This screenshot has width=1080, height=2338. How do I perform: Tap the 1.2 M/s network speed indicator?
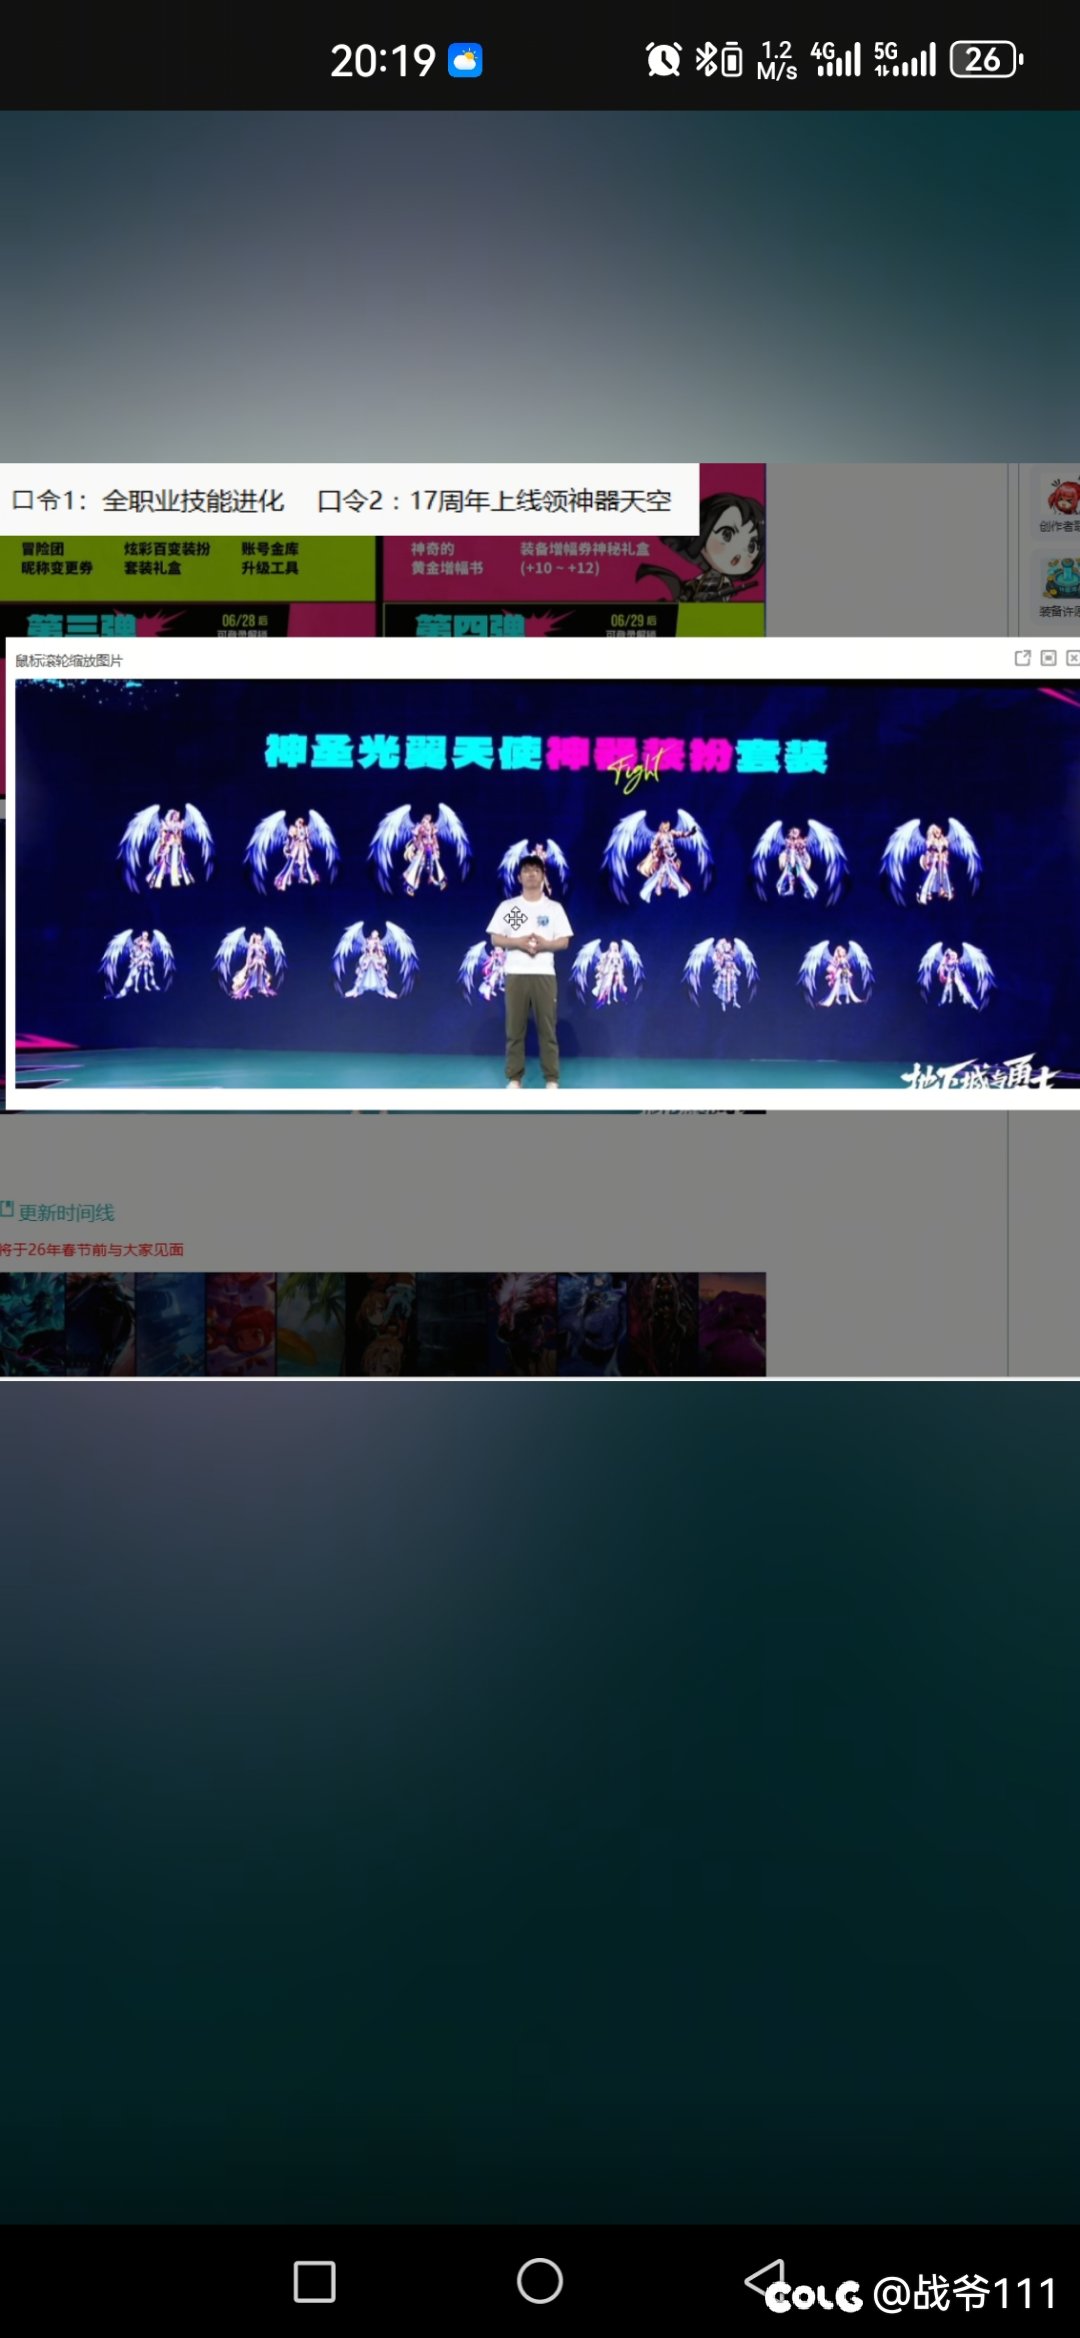(x=777, y=60)
